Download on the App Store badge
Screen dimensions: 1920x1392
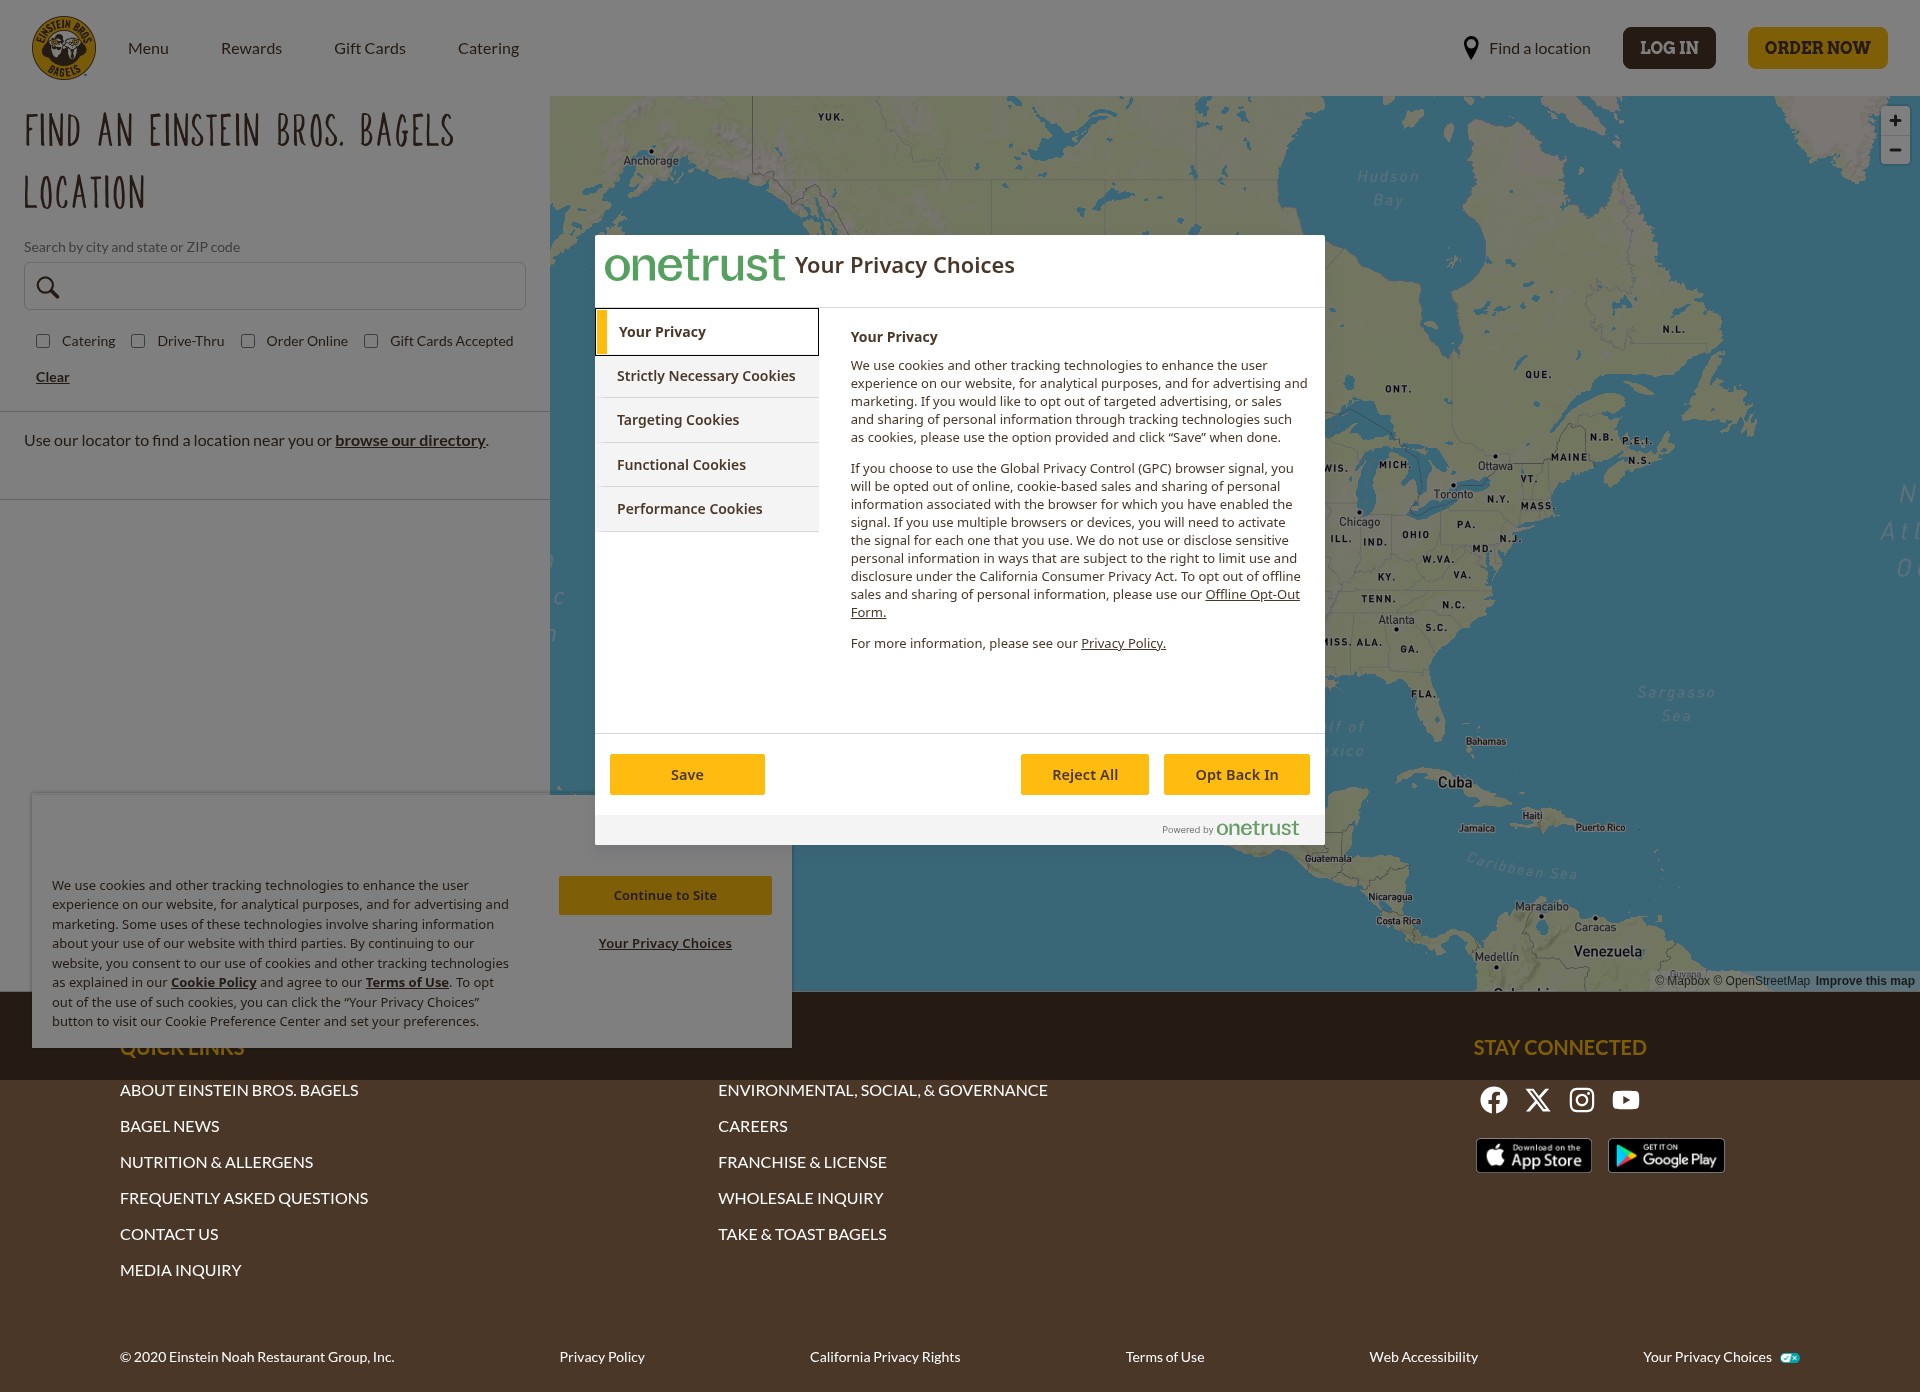(x=1534, y=1156)
